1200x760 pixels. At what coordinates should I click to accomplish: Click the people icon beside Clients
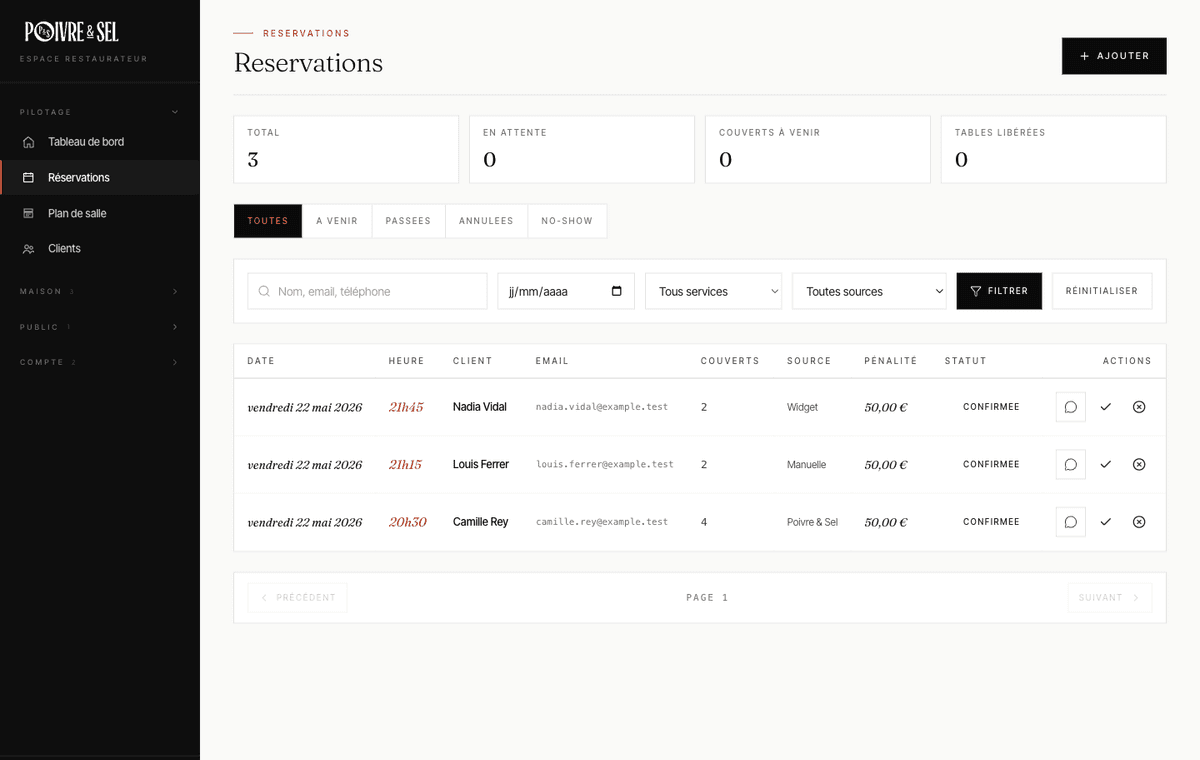click(28, 249)
